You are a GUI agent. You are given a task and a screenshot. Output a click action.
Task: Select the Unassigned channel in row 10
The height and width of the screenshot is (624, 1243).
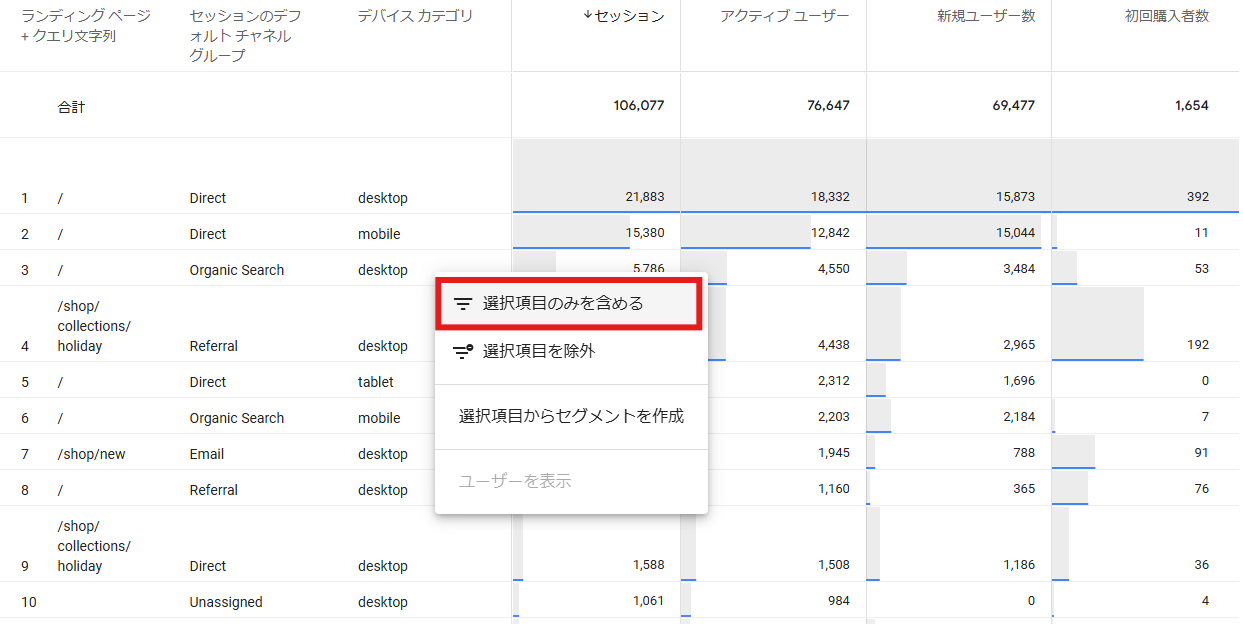coord(226,602)
